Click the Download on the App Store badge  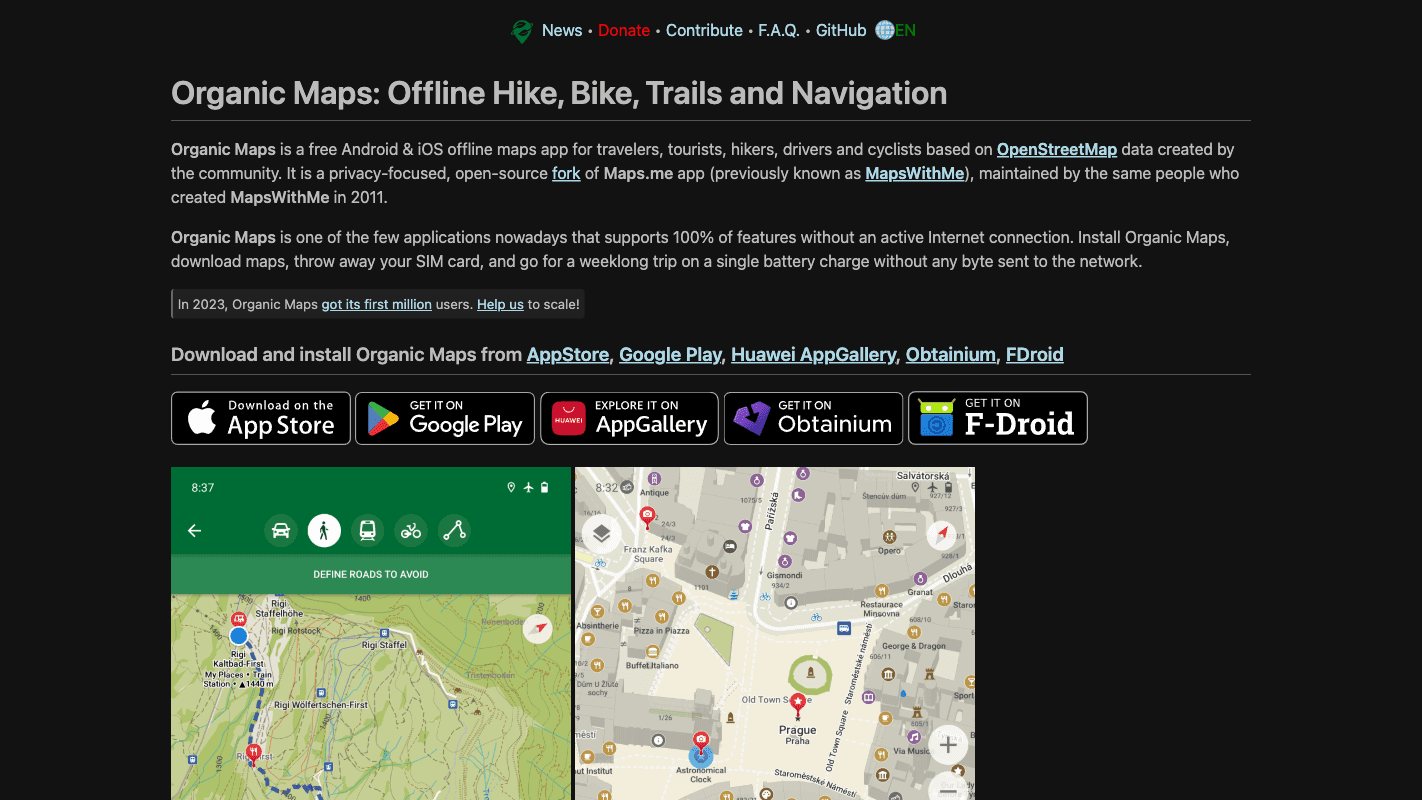[261, 418]
